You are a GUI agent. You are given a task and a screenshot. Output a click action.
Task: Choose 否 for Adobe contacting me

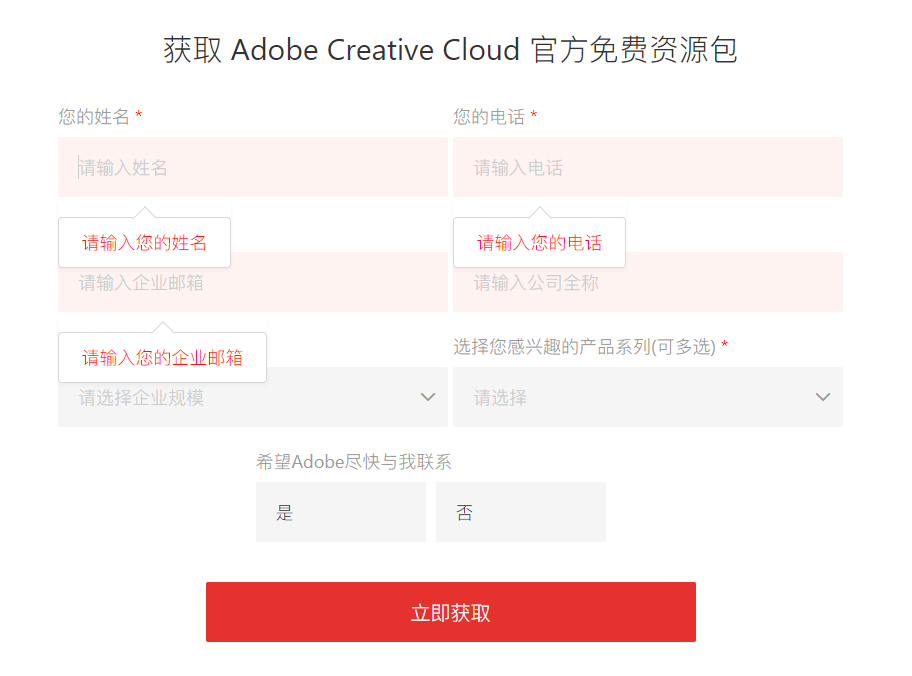[520, 512]
